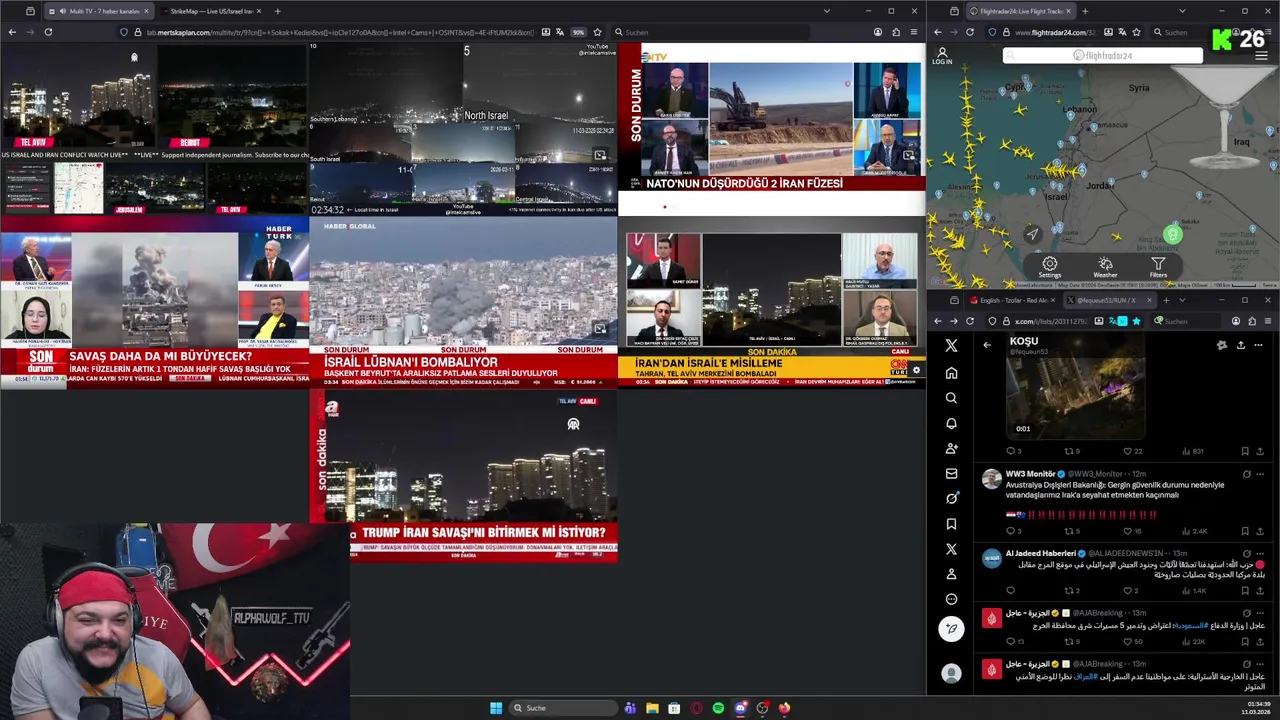Click LOG IN person icon on Flightradar24
The image size is (1280, 720).
tap(942, 56)
